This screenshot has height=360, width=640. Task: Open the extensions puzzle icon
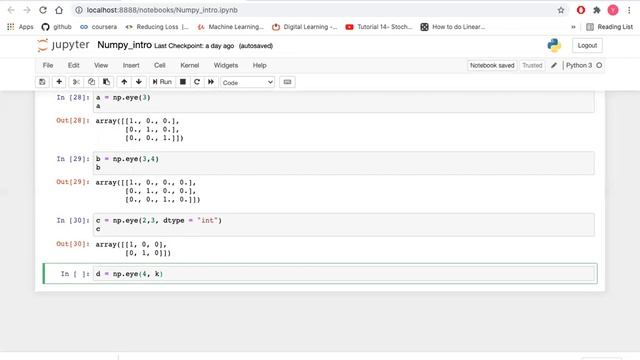tap(597, 10)
